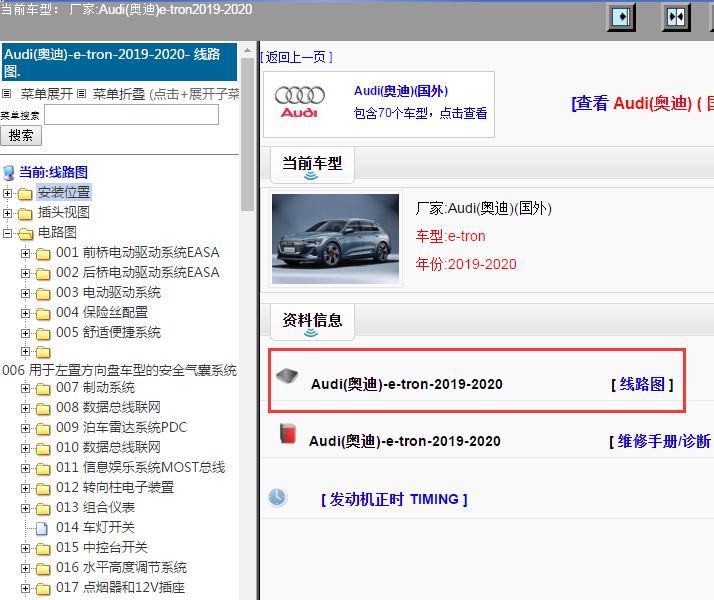
Task: Click folder icon of 安装位置
Action: pos(25,194)
